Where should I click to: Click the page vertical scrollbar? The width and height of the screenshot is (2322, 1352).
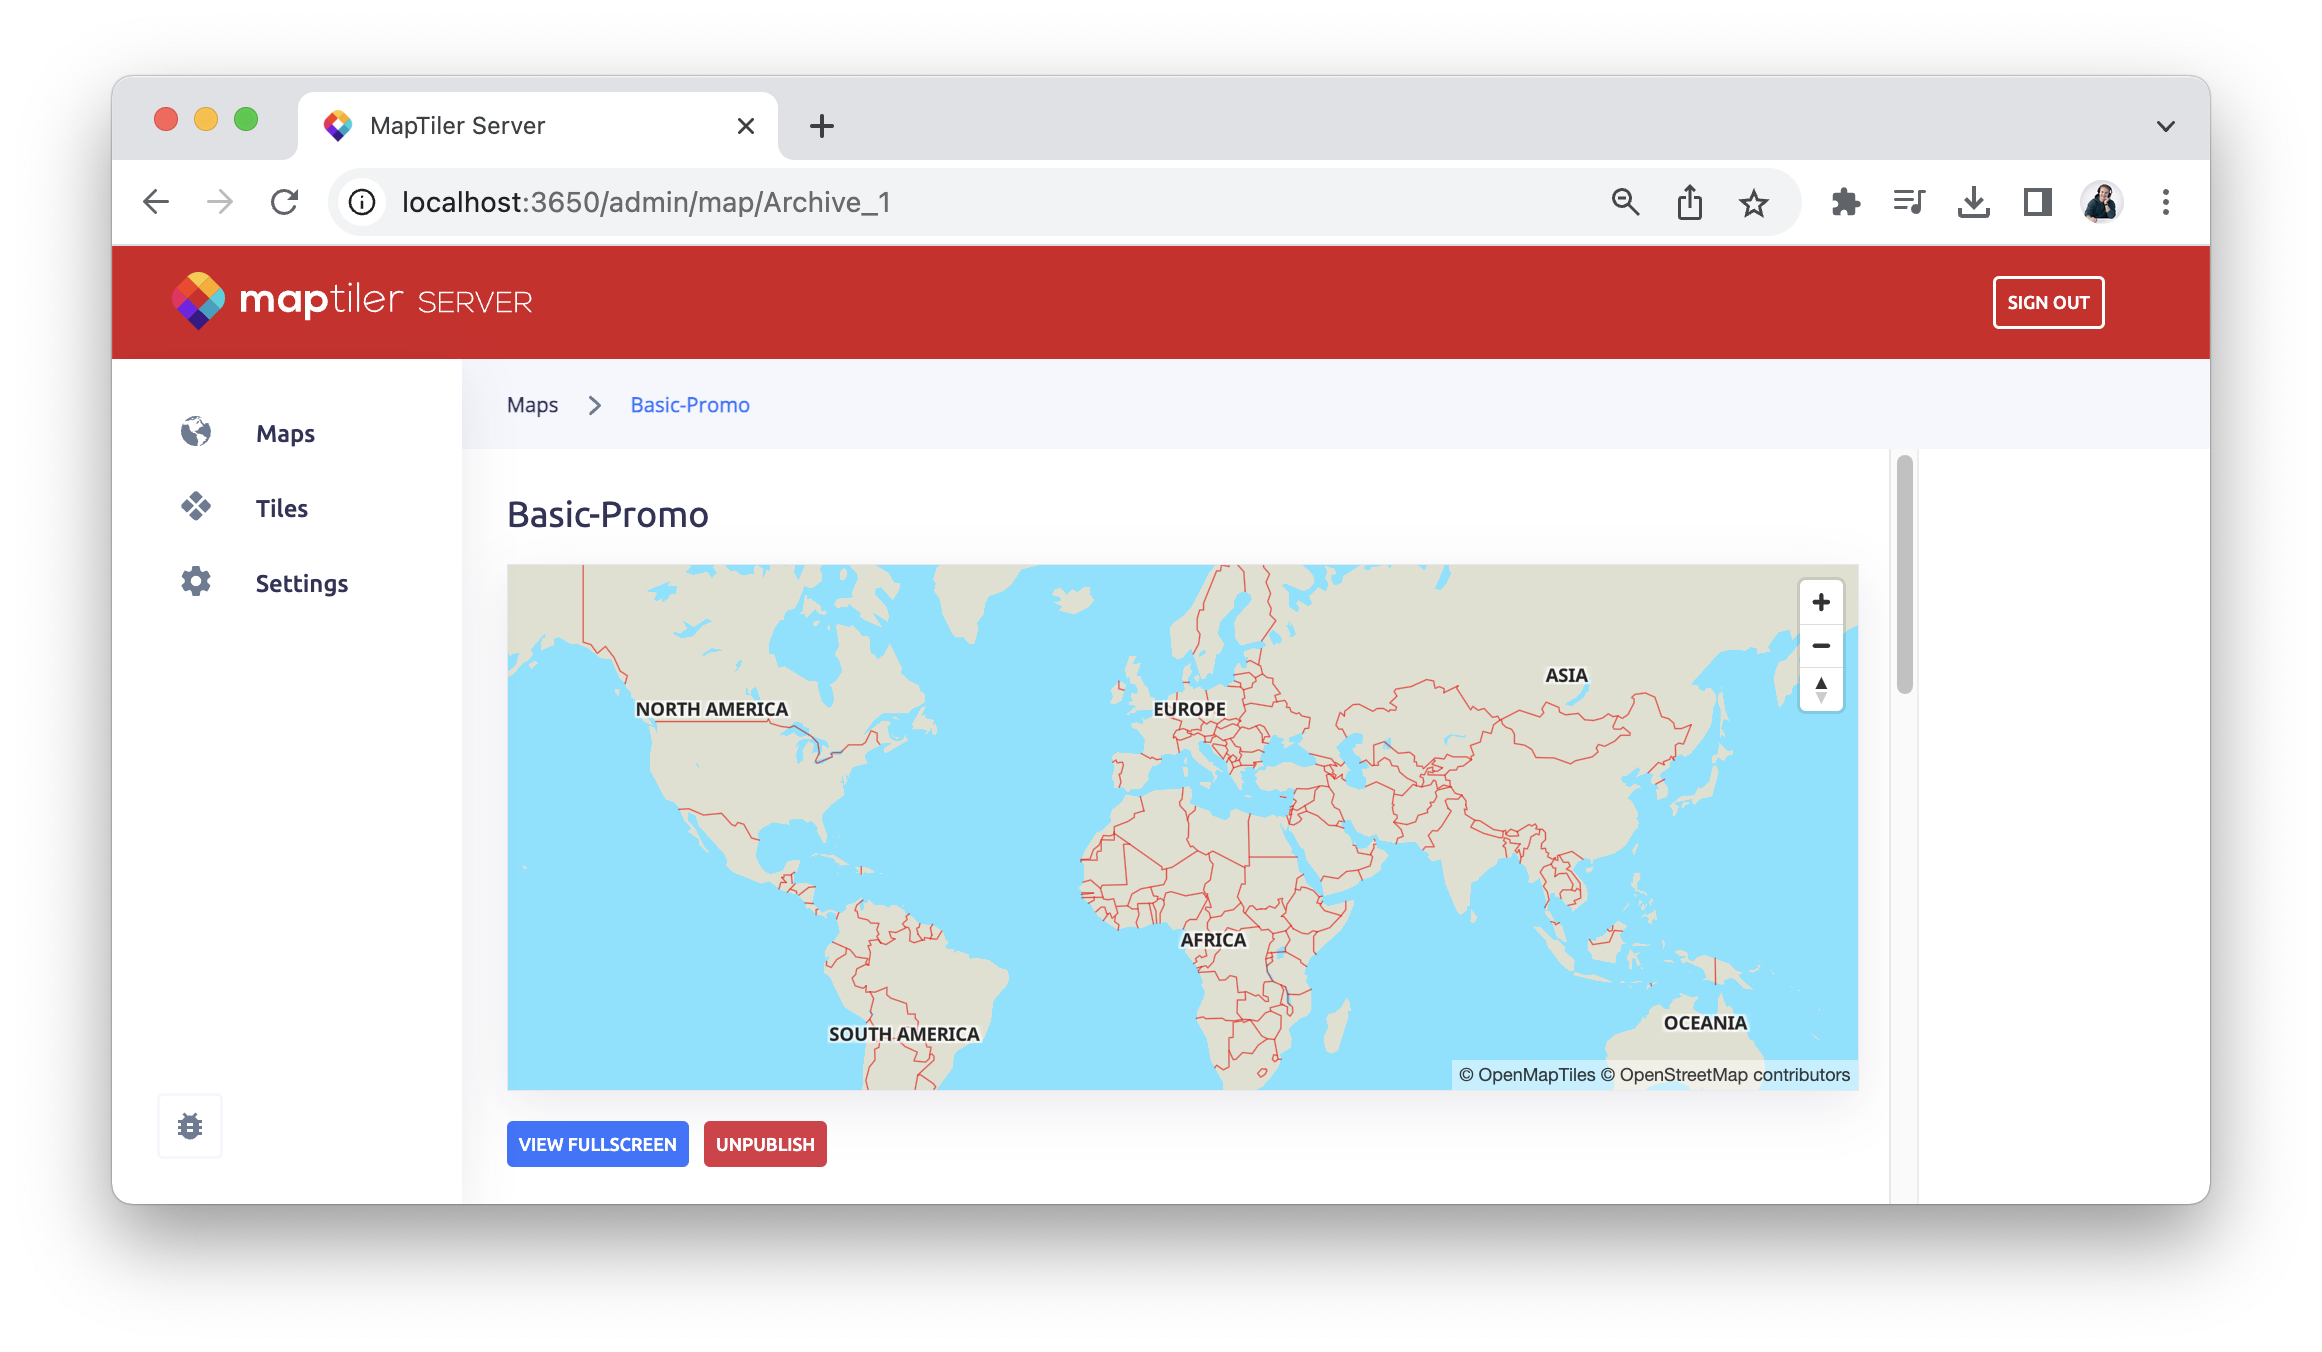tap(1904, 574)
